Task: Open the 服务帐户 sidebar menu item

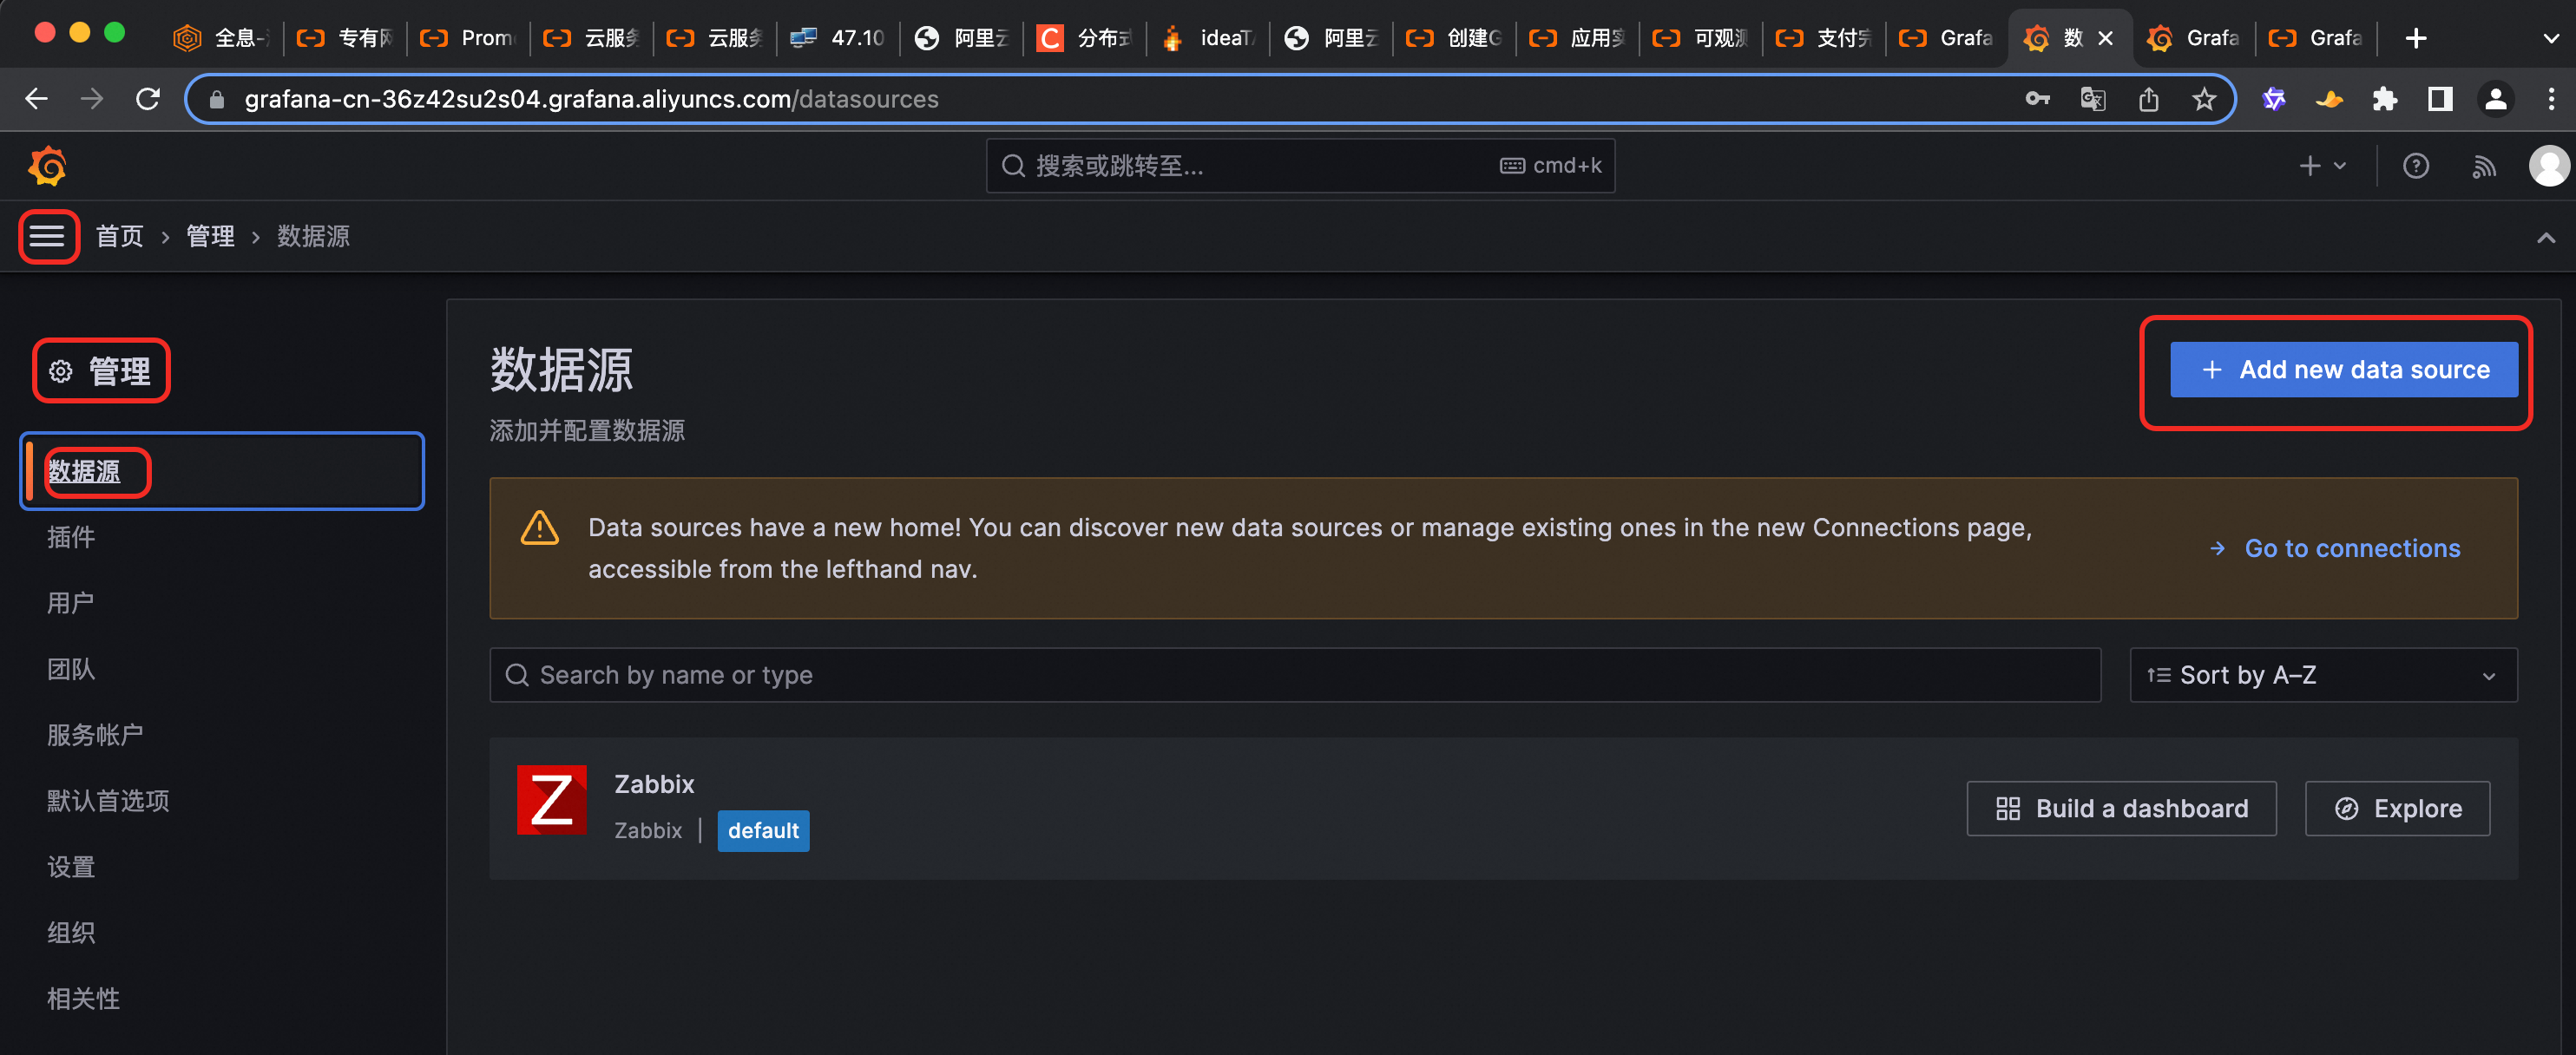Action: click(x=95, y=735)
